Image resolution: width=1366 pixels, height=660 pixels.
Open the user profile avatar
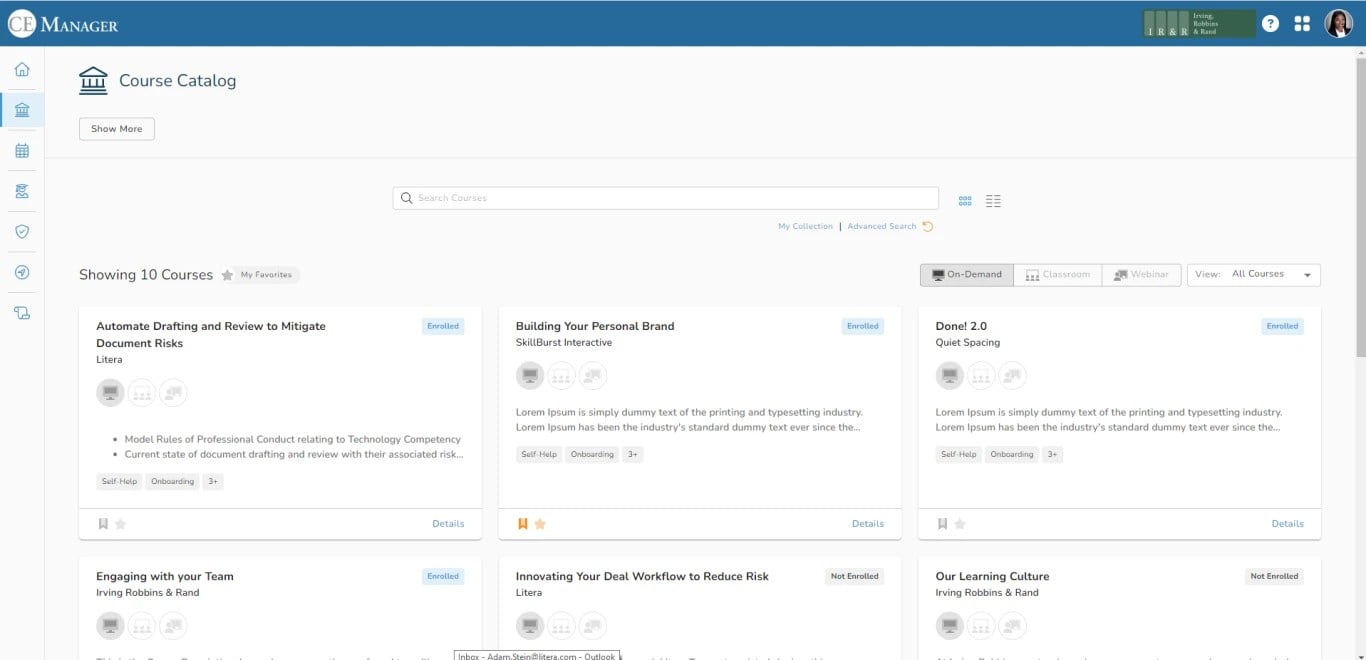coord(1339,23)
